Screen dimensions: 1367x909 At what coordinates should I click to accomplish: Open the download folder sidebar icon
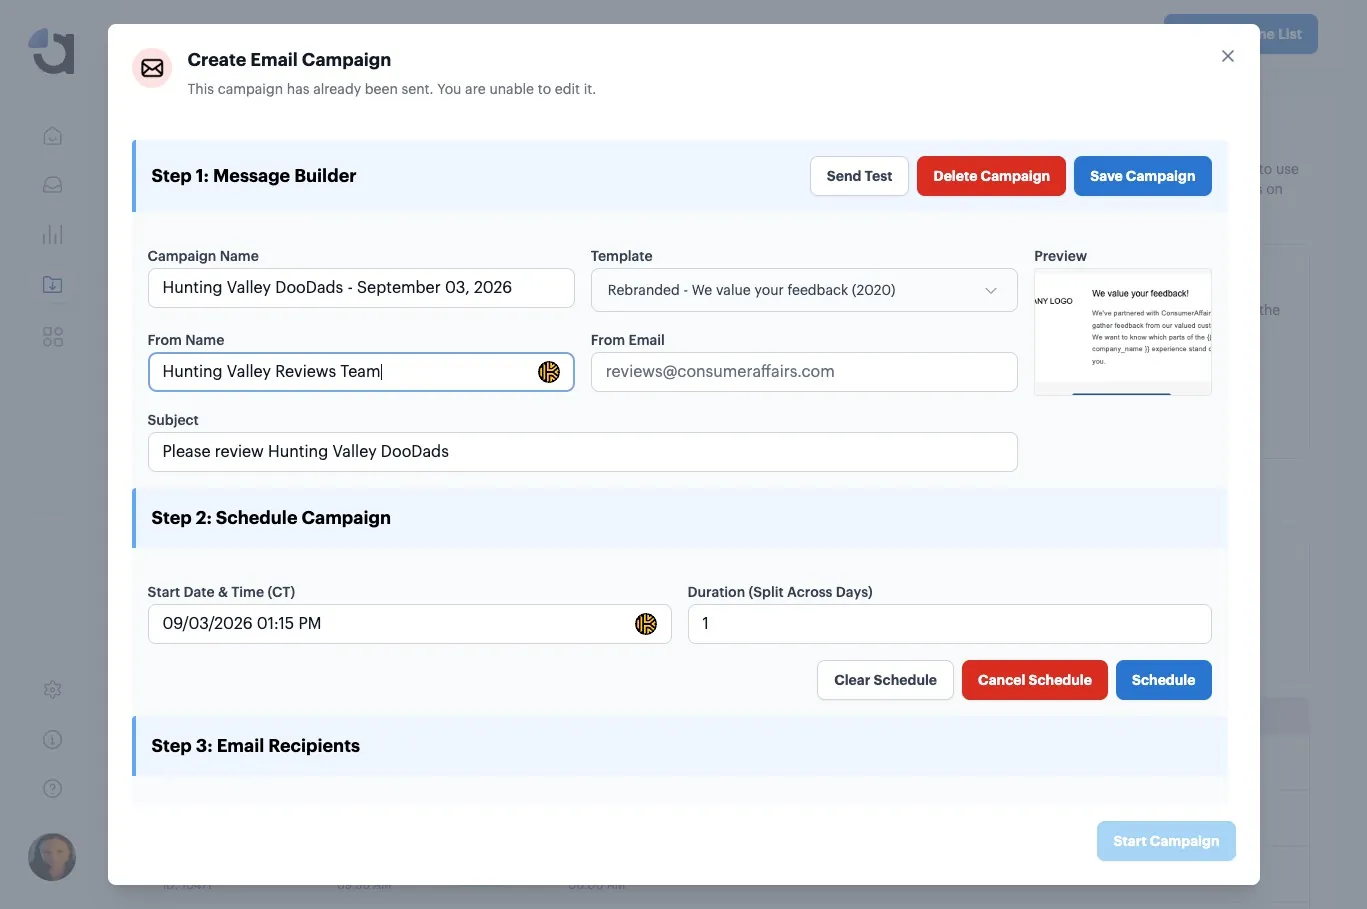(x=53, y=285)
